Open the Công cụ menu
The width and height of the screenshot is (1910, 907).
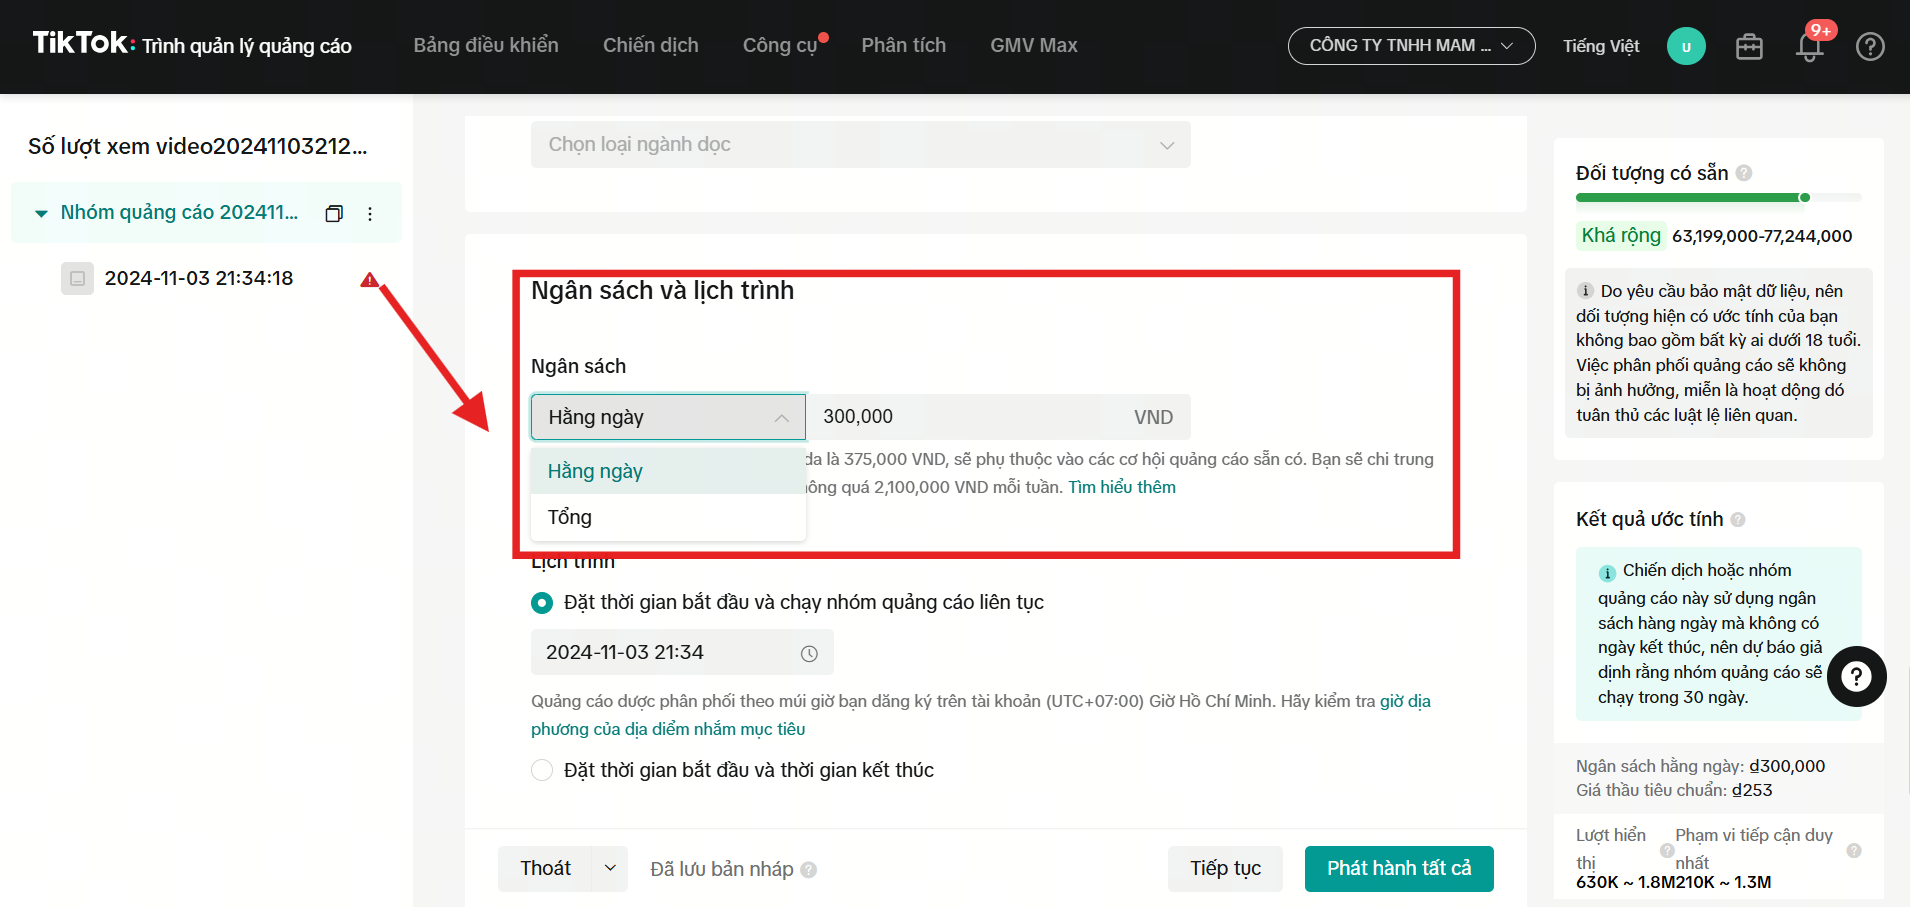click(780, 45)
